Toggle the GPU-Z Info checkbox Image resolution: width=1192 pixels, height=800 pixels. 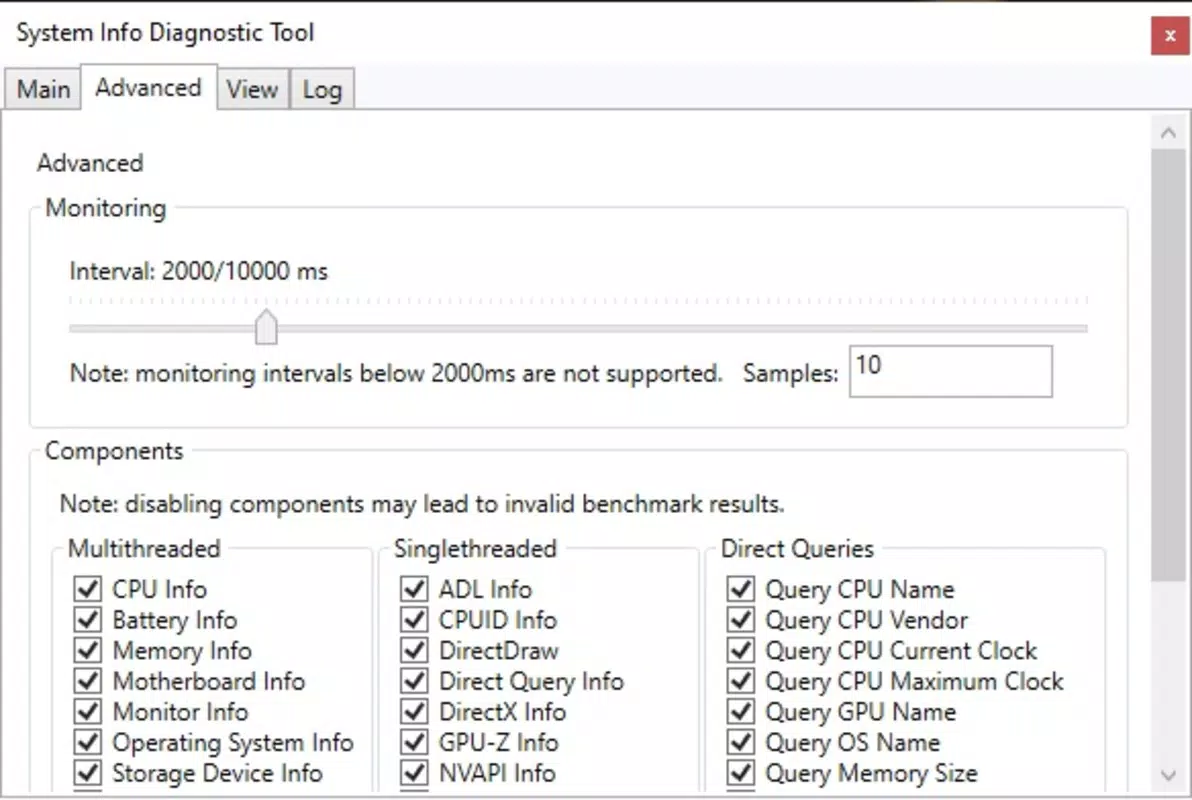point(414,741)
